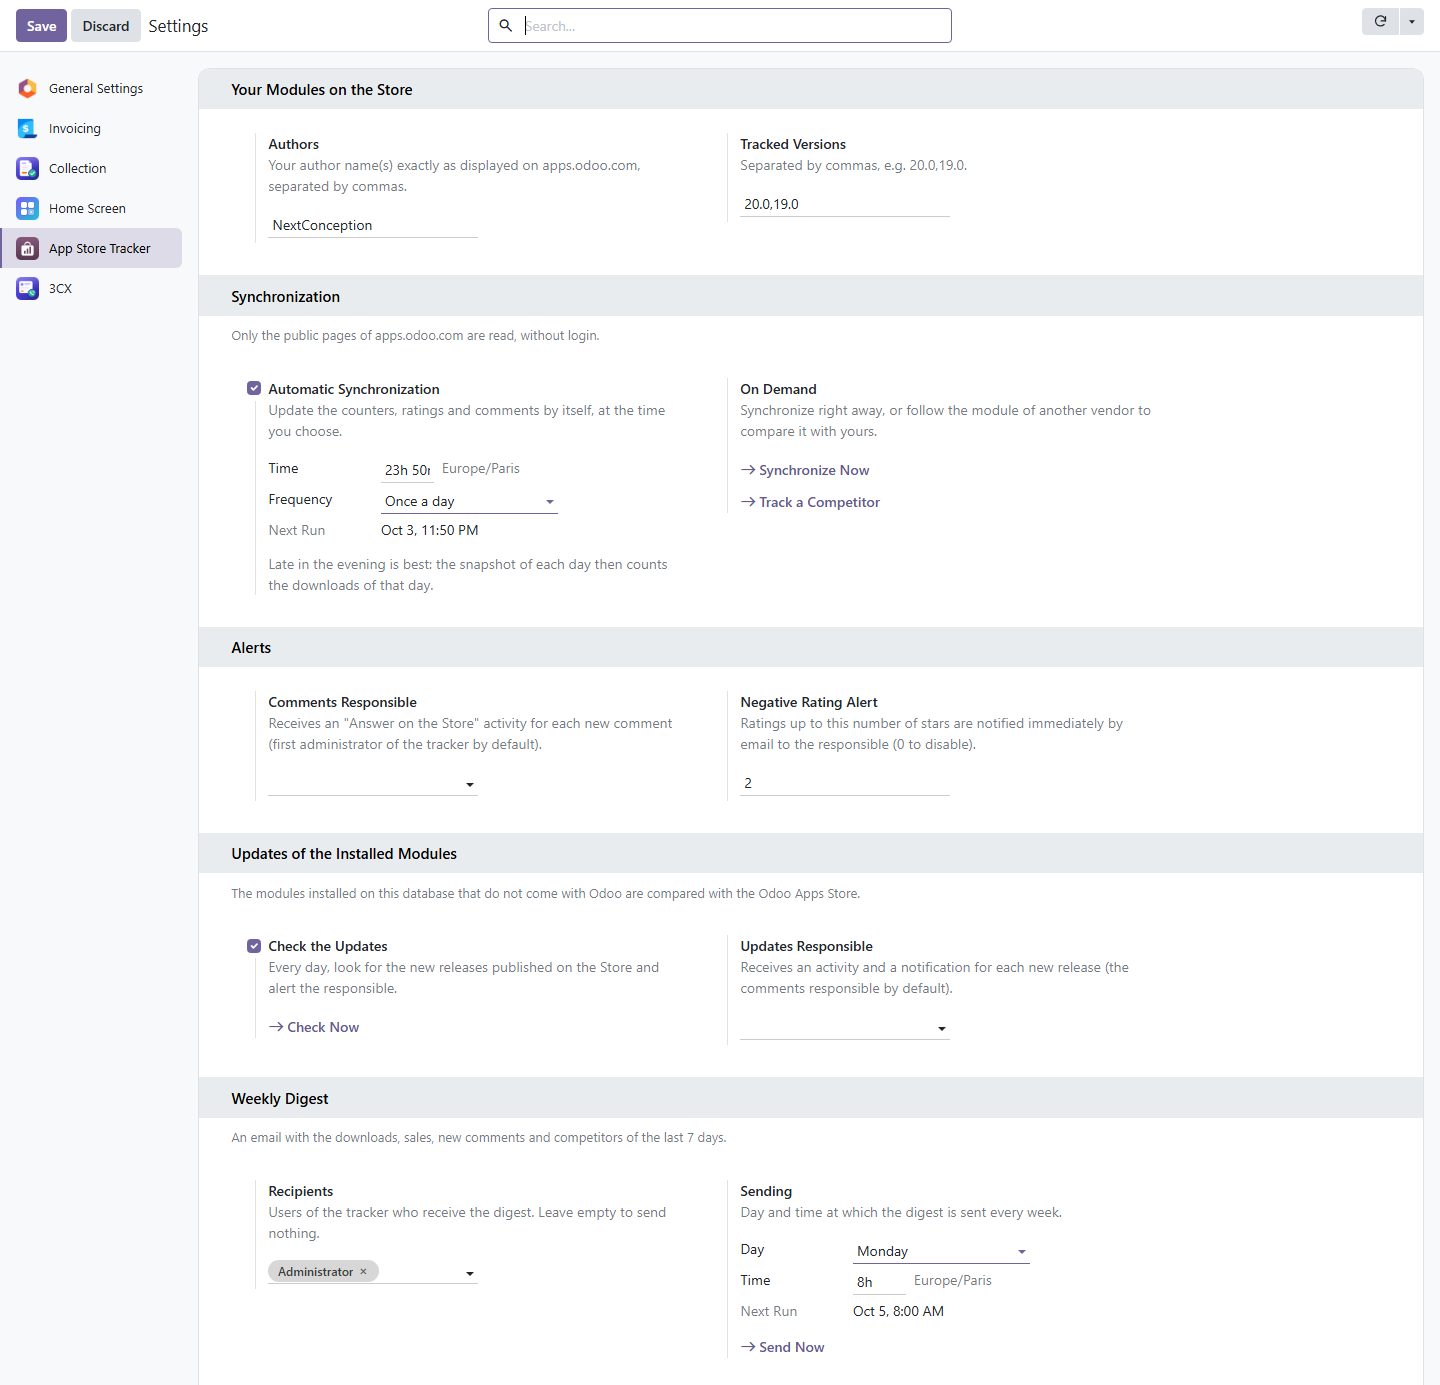
Task: Click the Collection app icon
Action: 28,169
